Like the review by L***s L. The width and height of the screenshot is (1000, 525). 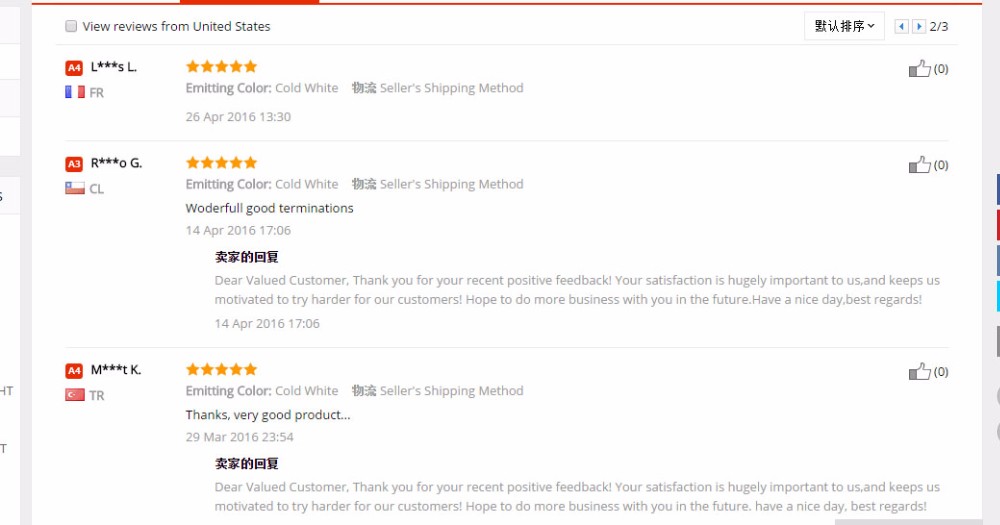(919, 69)
